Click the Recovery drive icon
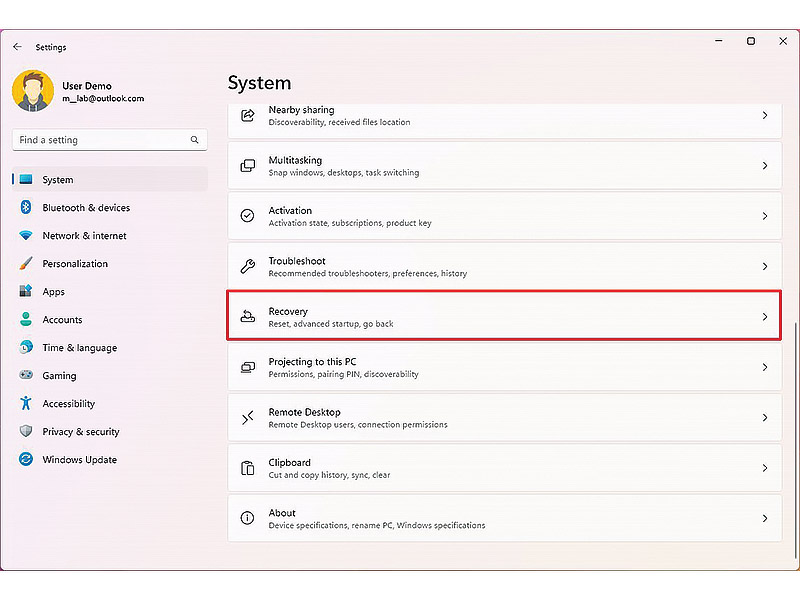 (x=247, y=317)
